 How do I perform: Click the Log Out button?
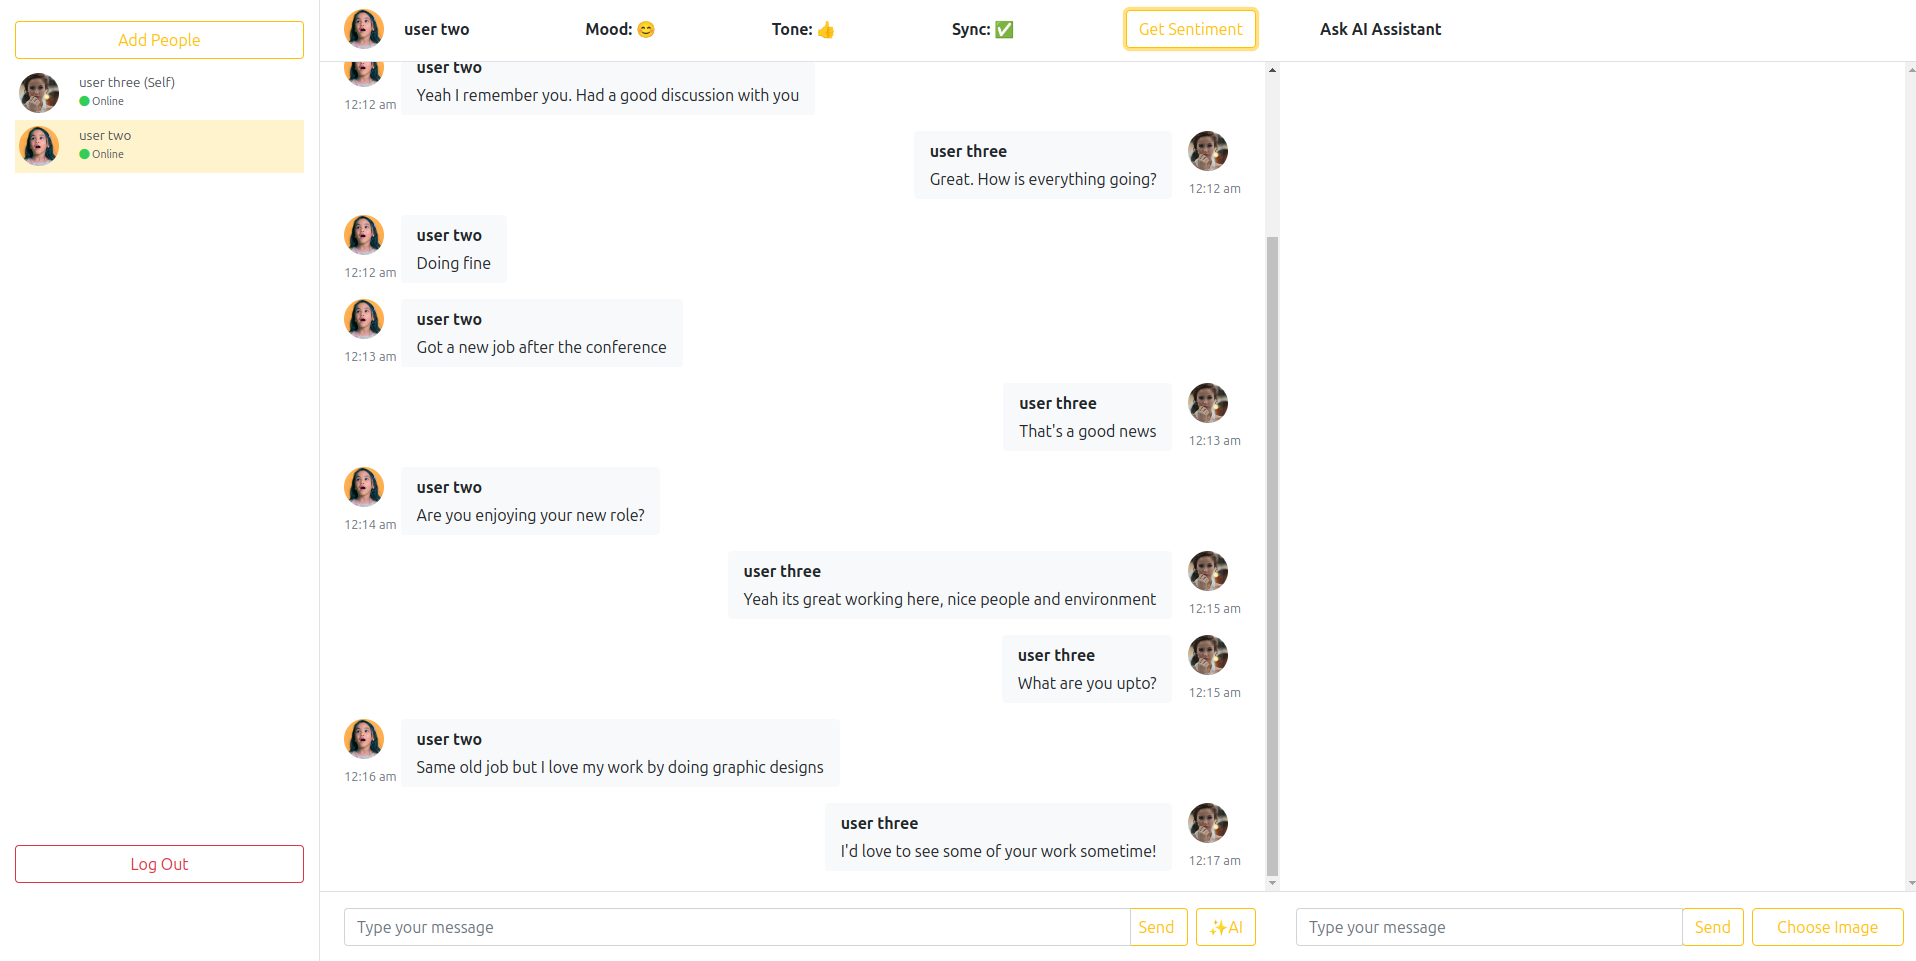tap(159, 863)
